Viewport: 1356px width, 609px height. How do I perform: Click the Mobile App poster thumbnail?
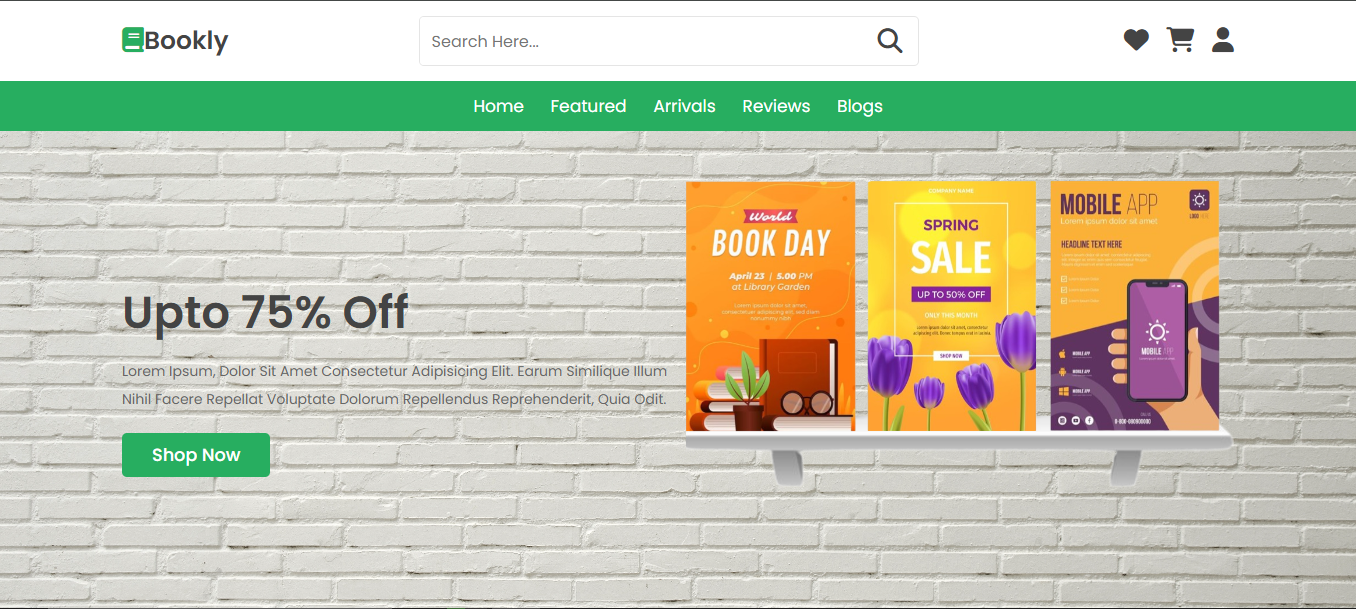[1134, 306]
